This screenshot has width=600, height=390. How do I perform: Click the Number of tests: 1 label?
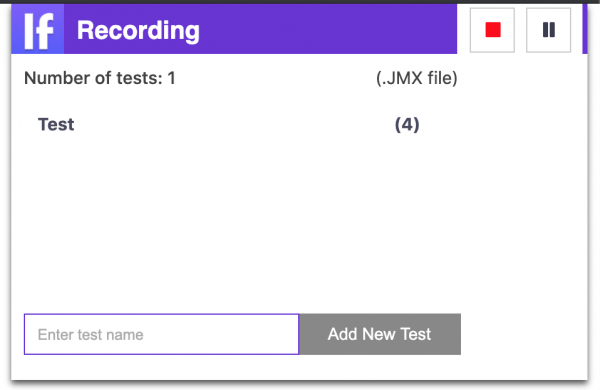point(99,78)
